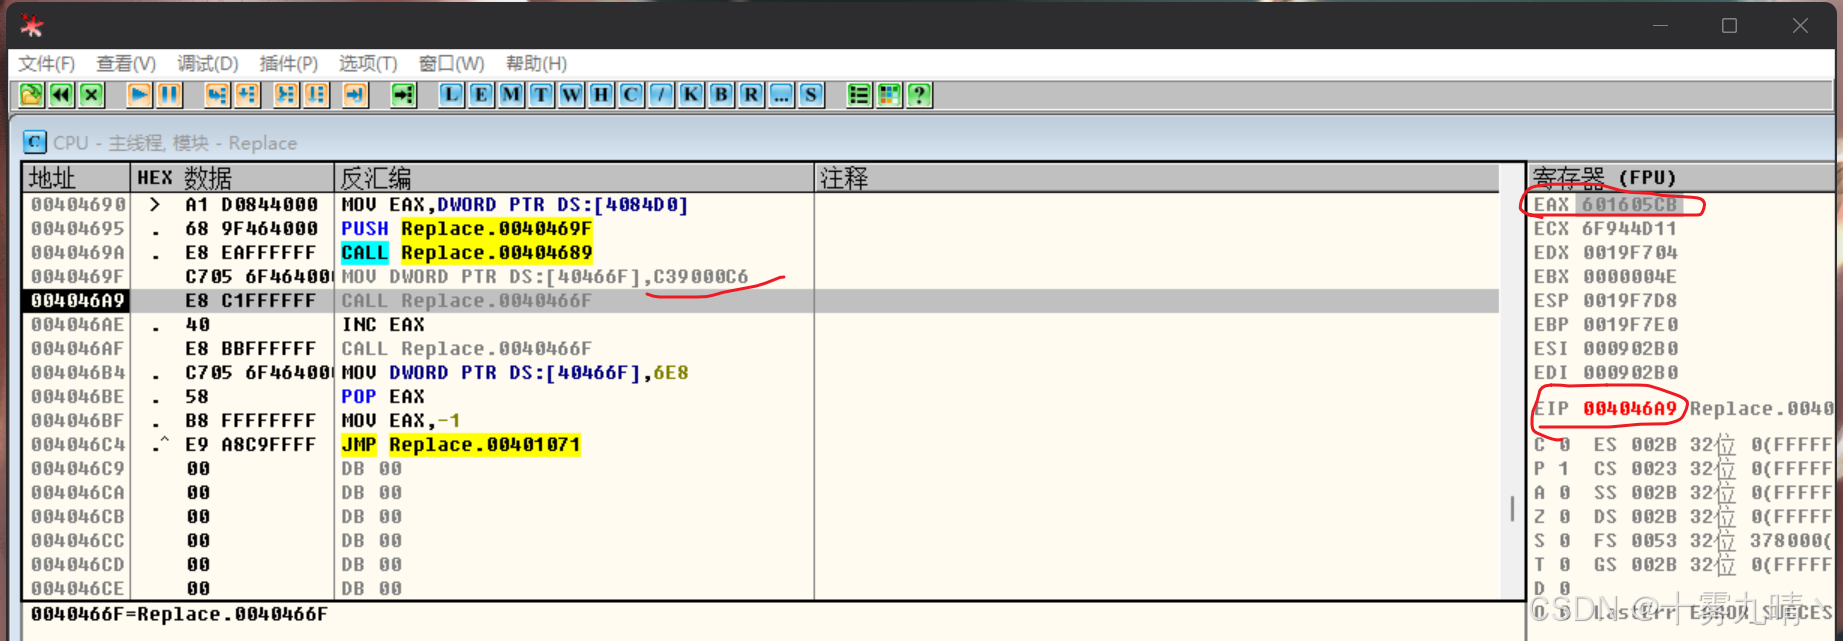Open the 调试(D) menu
The height and width of the screenshot is (641, 1843).
click(208, 63)
